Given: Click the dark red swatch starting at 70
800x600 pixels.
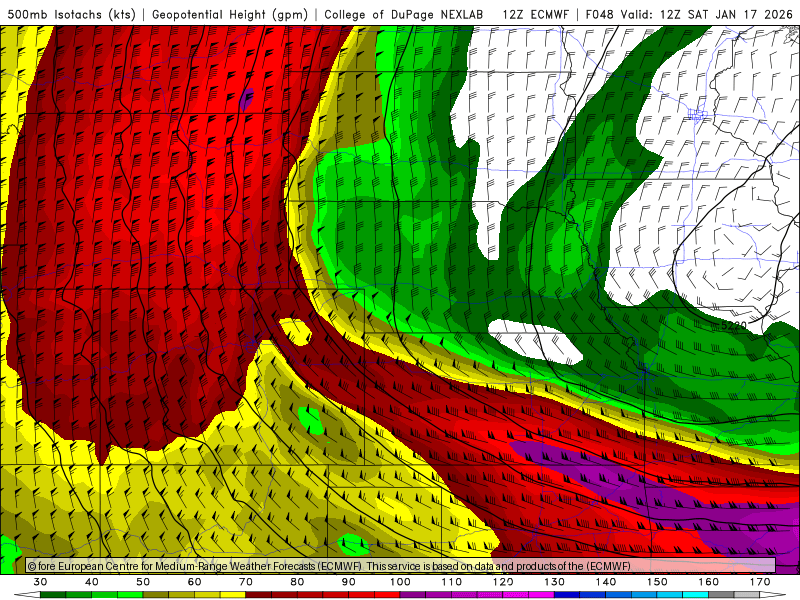Looking at the screenshot, I should 259,595.
